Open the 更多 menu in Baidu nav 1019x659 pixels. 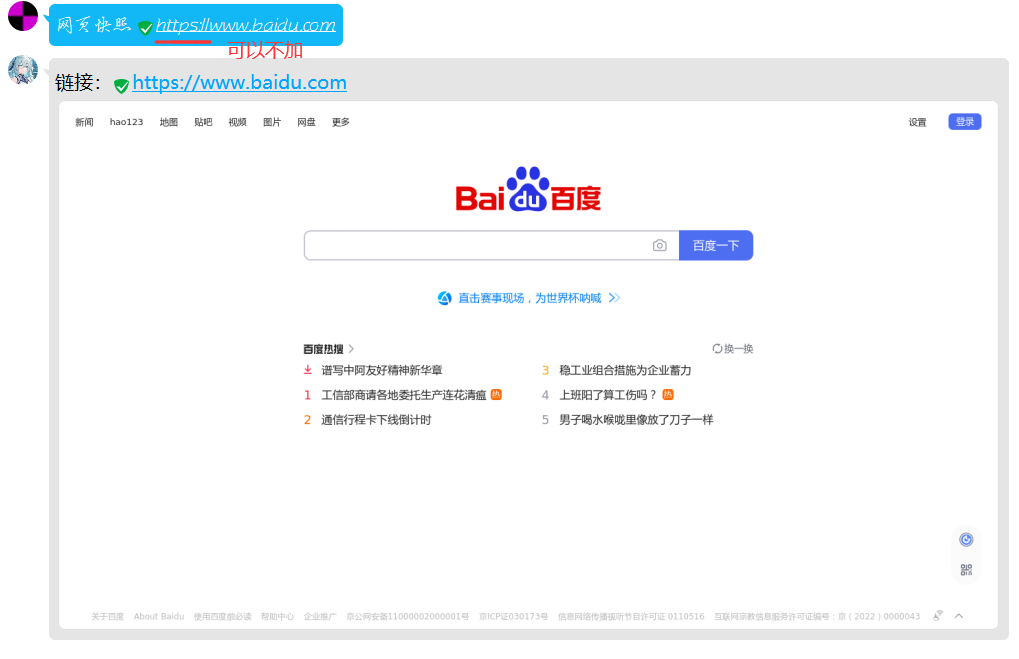pos(341,122)
